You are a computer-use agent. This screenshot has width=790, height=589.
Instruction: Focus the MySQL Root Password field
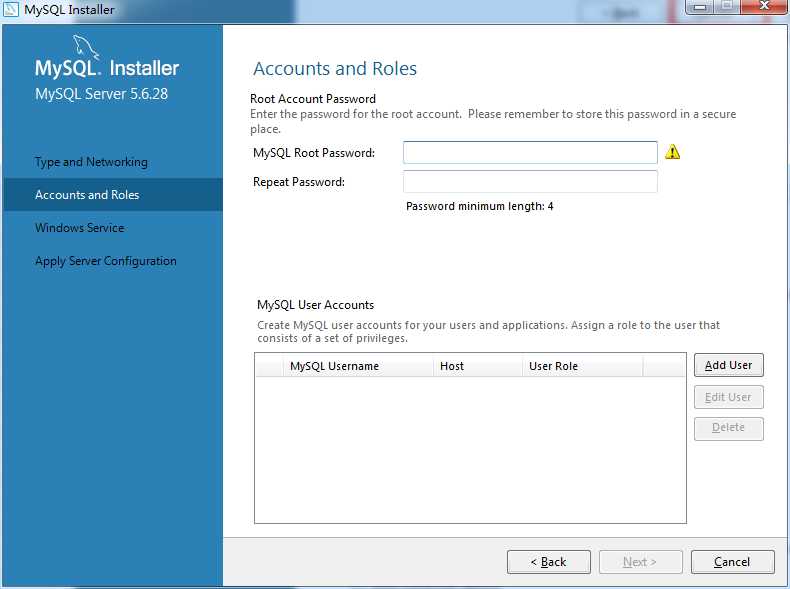(x=530, y=153)
